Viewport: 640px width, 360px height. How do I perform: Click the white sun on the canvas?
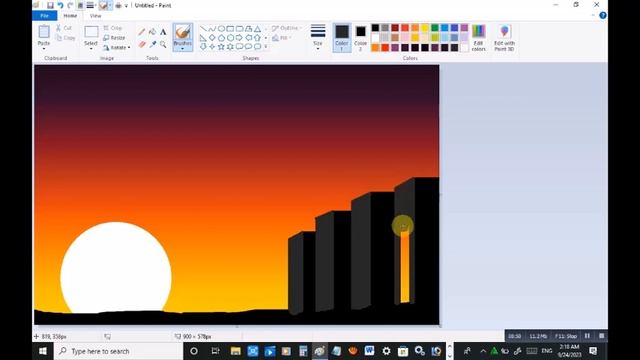coord(116,267)
